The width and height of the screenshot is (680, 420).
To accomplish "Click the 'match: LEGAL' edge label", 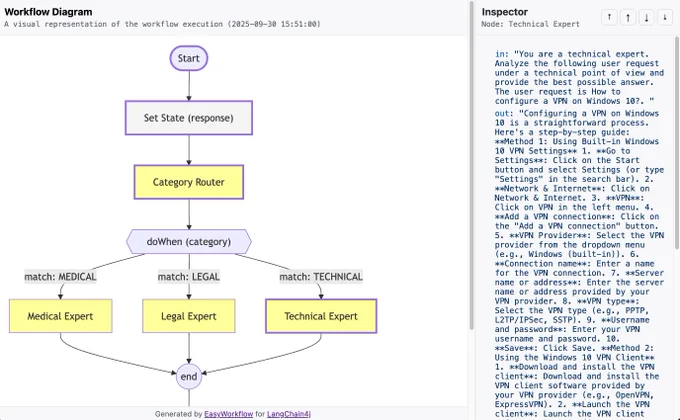I will tap(189, 276).
